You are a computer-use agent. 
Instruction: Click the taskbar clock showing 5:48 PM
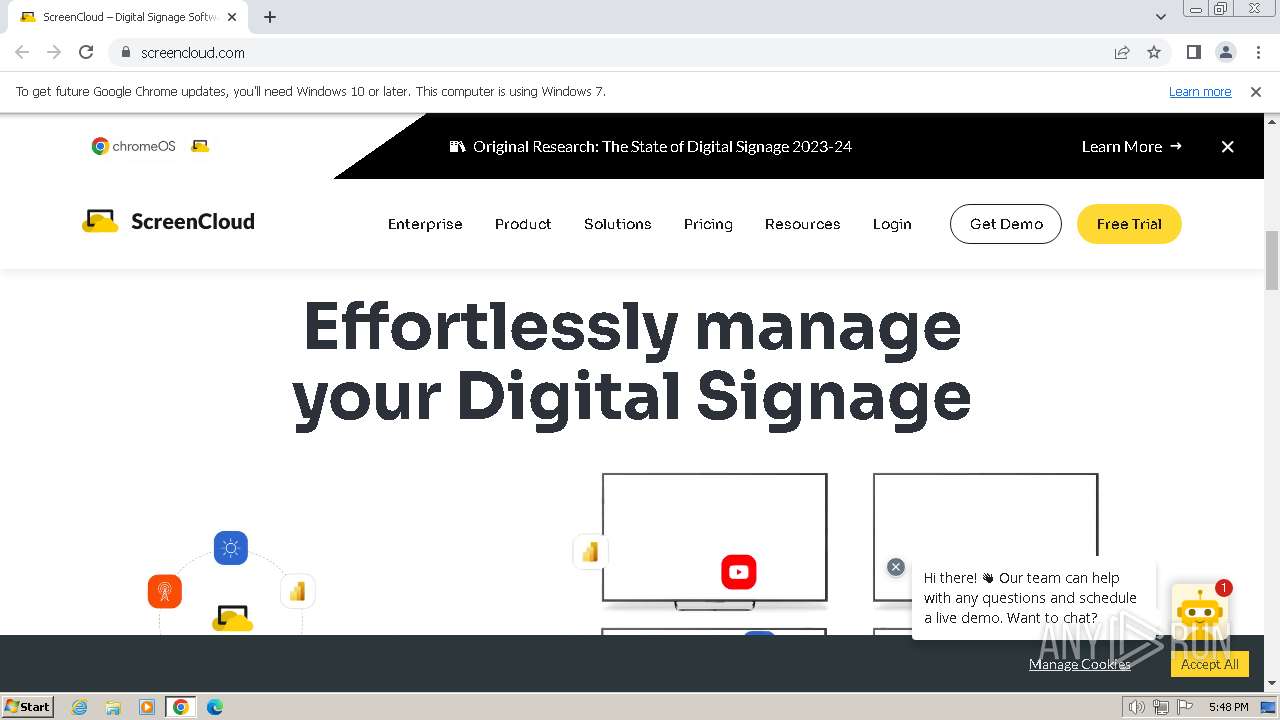[x=1228, y=707]
